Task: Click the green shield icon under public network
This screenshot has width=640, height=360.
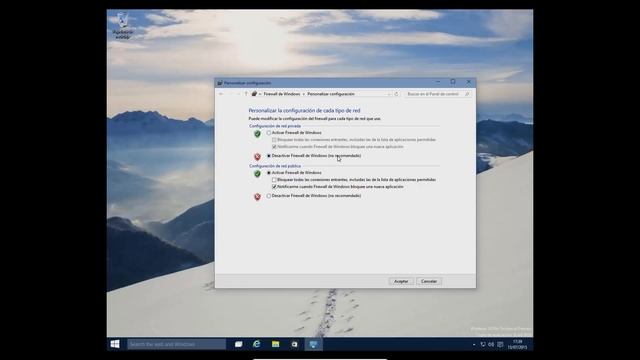Action: (257, 174)
